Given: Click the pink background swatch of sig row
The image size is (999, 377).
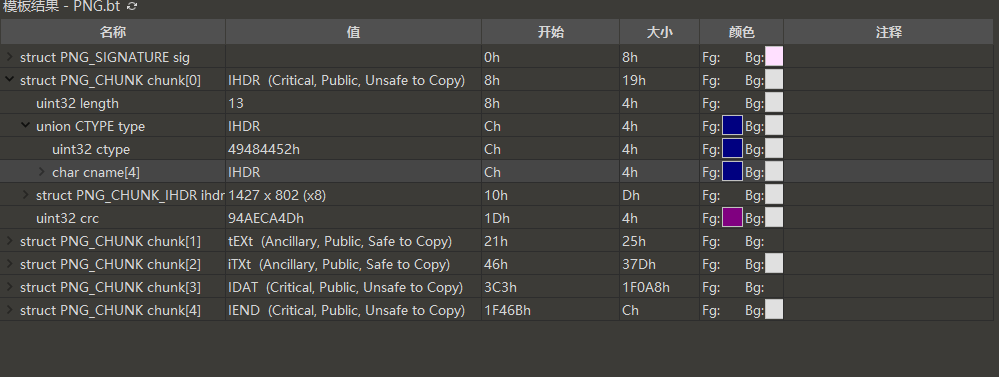Looking at the screenshot, I should (774, 57).
